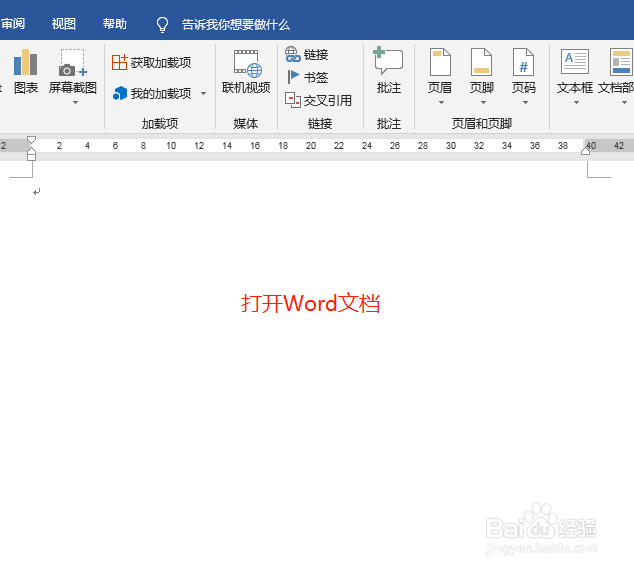634x570 pixels.
Task: Expand the 屏幕截图 dropdown arrow
Action: pyautogui.click(x=75, y=103)
